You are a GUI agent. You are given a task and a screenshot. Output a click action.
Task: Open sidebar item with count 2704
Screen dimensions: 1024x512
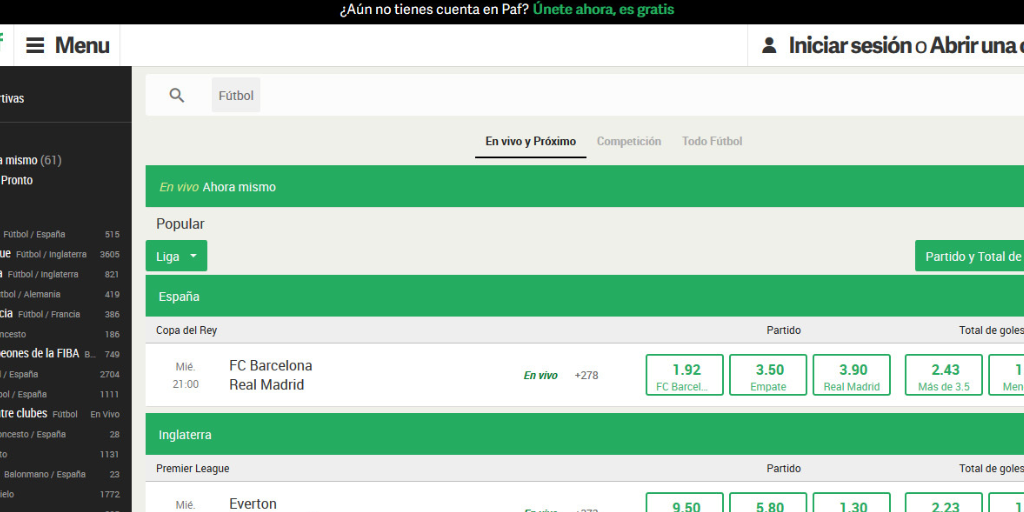[60, 374]
